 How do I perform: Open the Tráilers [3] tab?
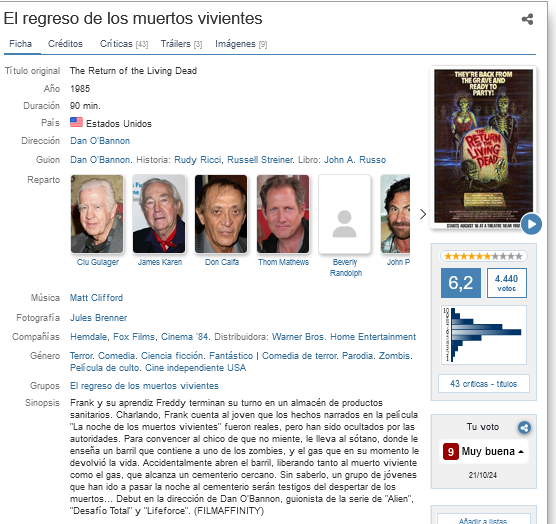click(x=181, y=44)
